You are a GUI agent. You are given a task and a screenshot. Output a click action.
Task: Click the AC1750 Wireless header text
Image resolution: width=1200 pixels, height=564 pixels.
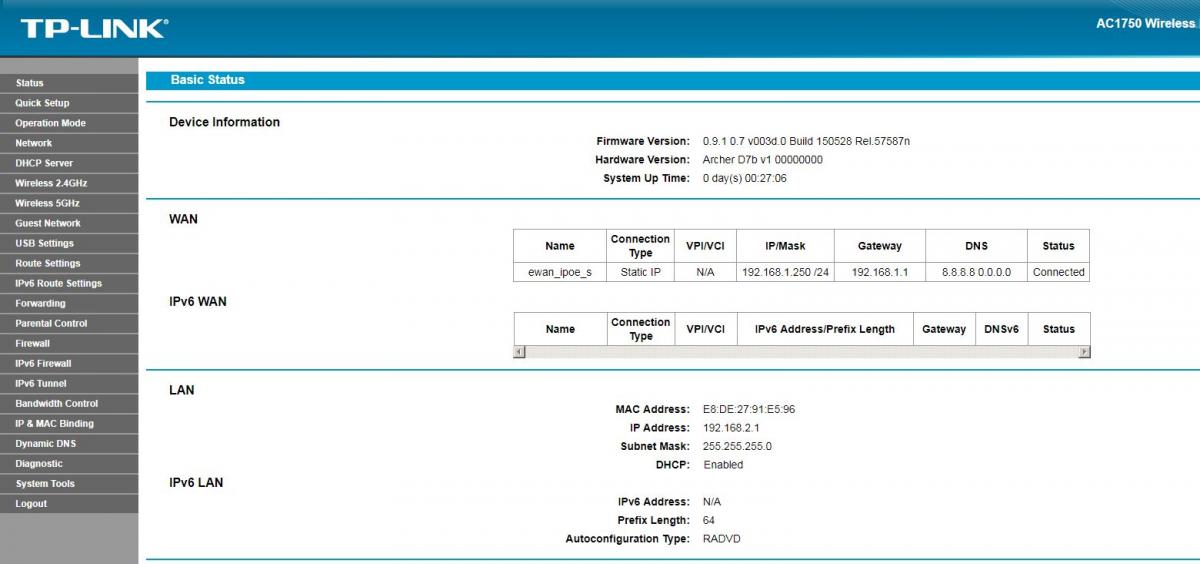(1146, 24)
